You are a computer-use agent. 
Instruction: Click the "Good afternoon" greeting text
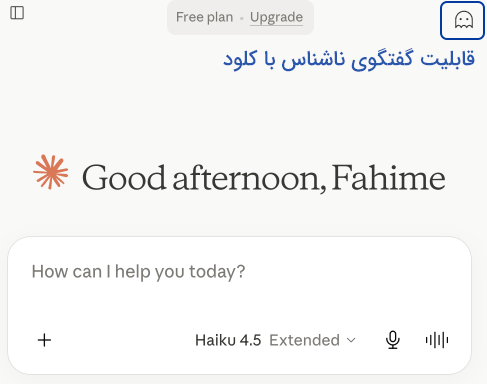click(203, 178)
